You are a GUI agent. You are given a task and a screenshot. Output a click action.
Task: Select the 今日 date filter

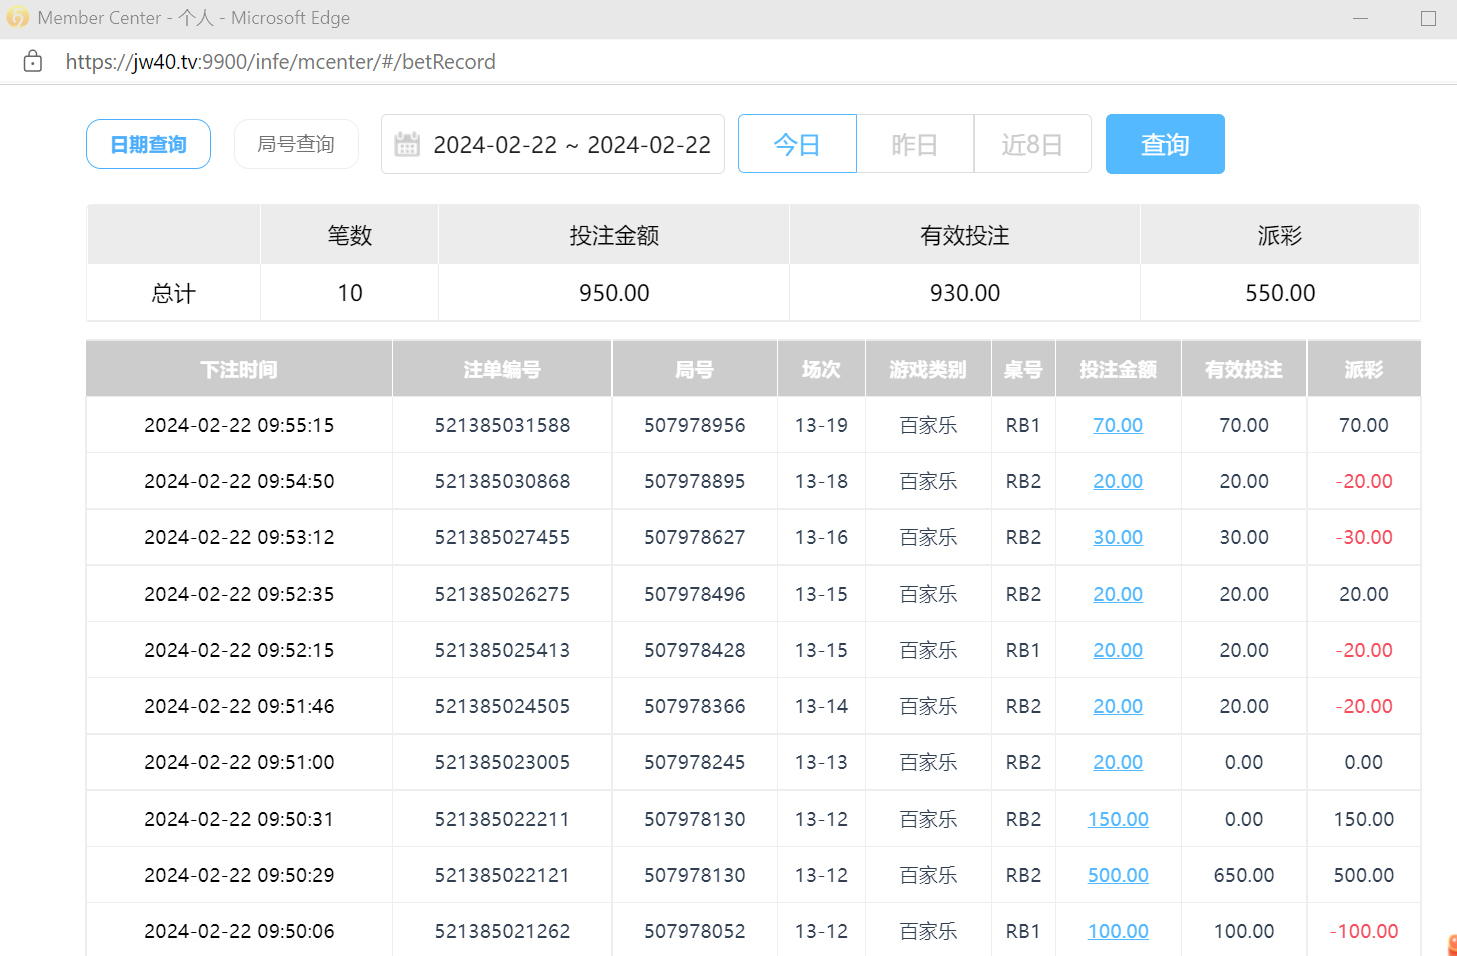pos(797,144)
